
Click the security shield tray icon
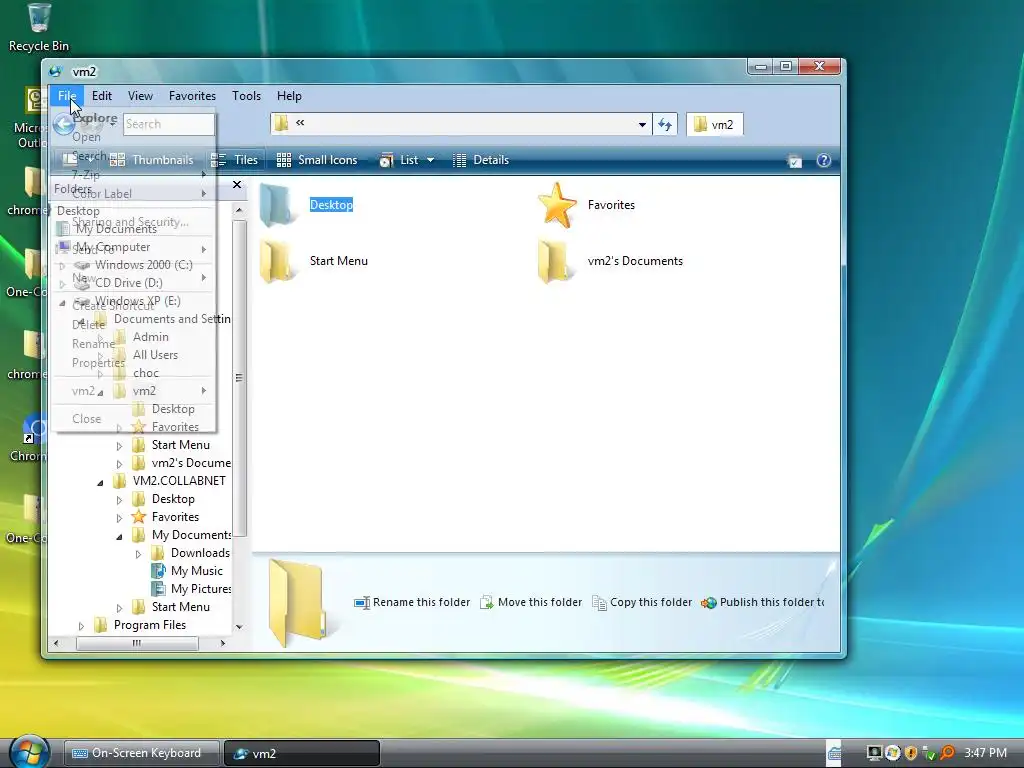911,753
